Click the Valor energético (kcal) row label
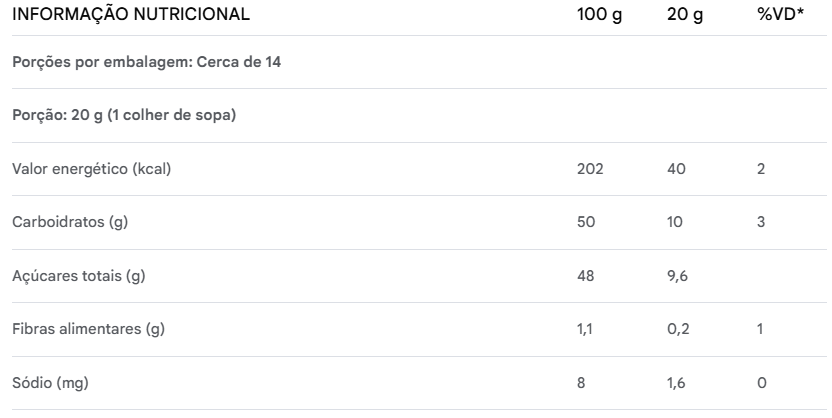Viewport: 832px width, 418px height. (92, 169)
